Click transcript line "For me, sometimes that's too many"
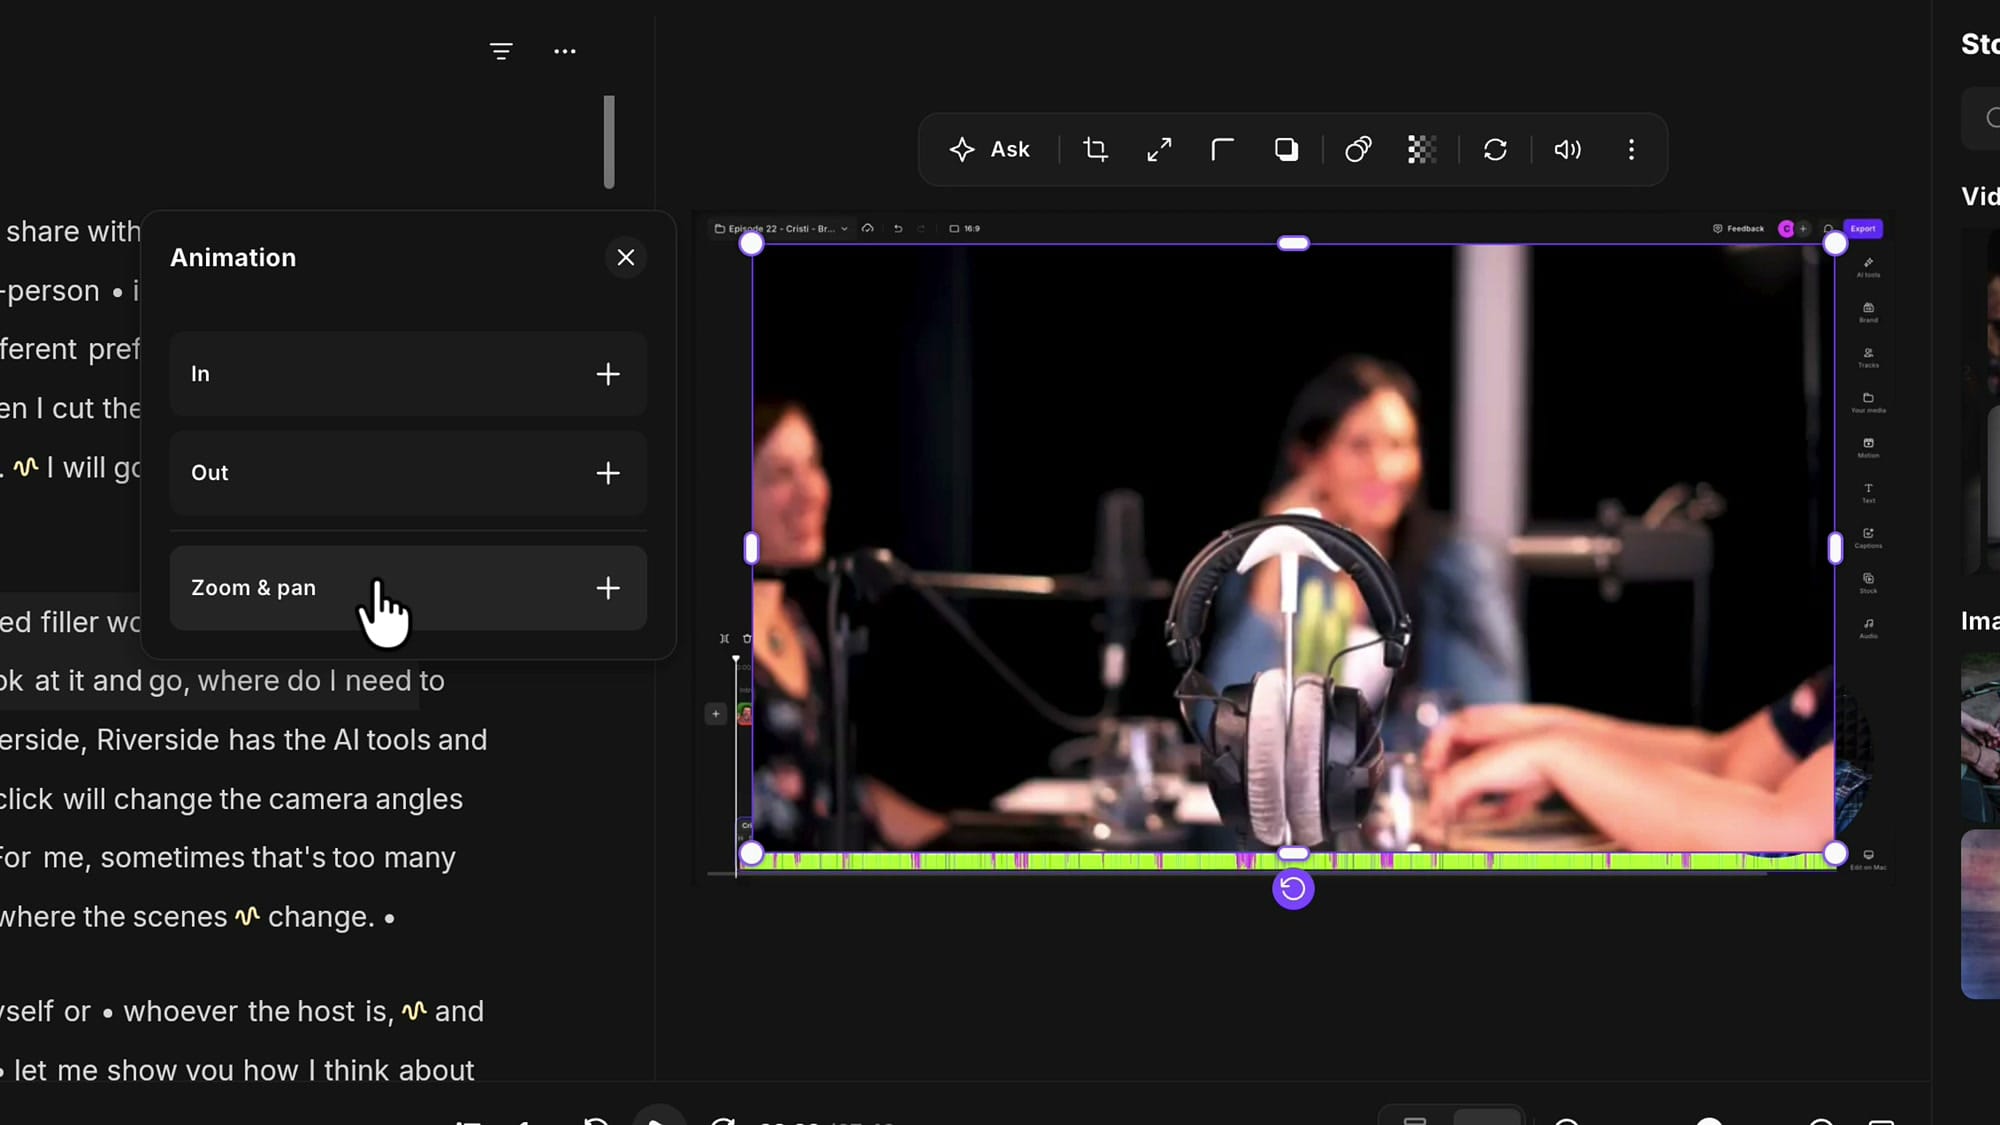2000x1125 pixels. 227,858
